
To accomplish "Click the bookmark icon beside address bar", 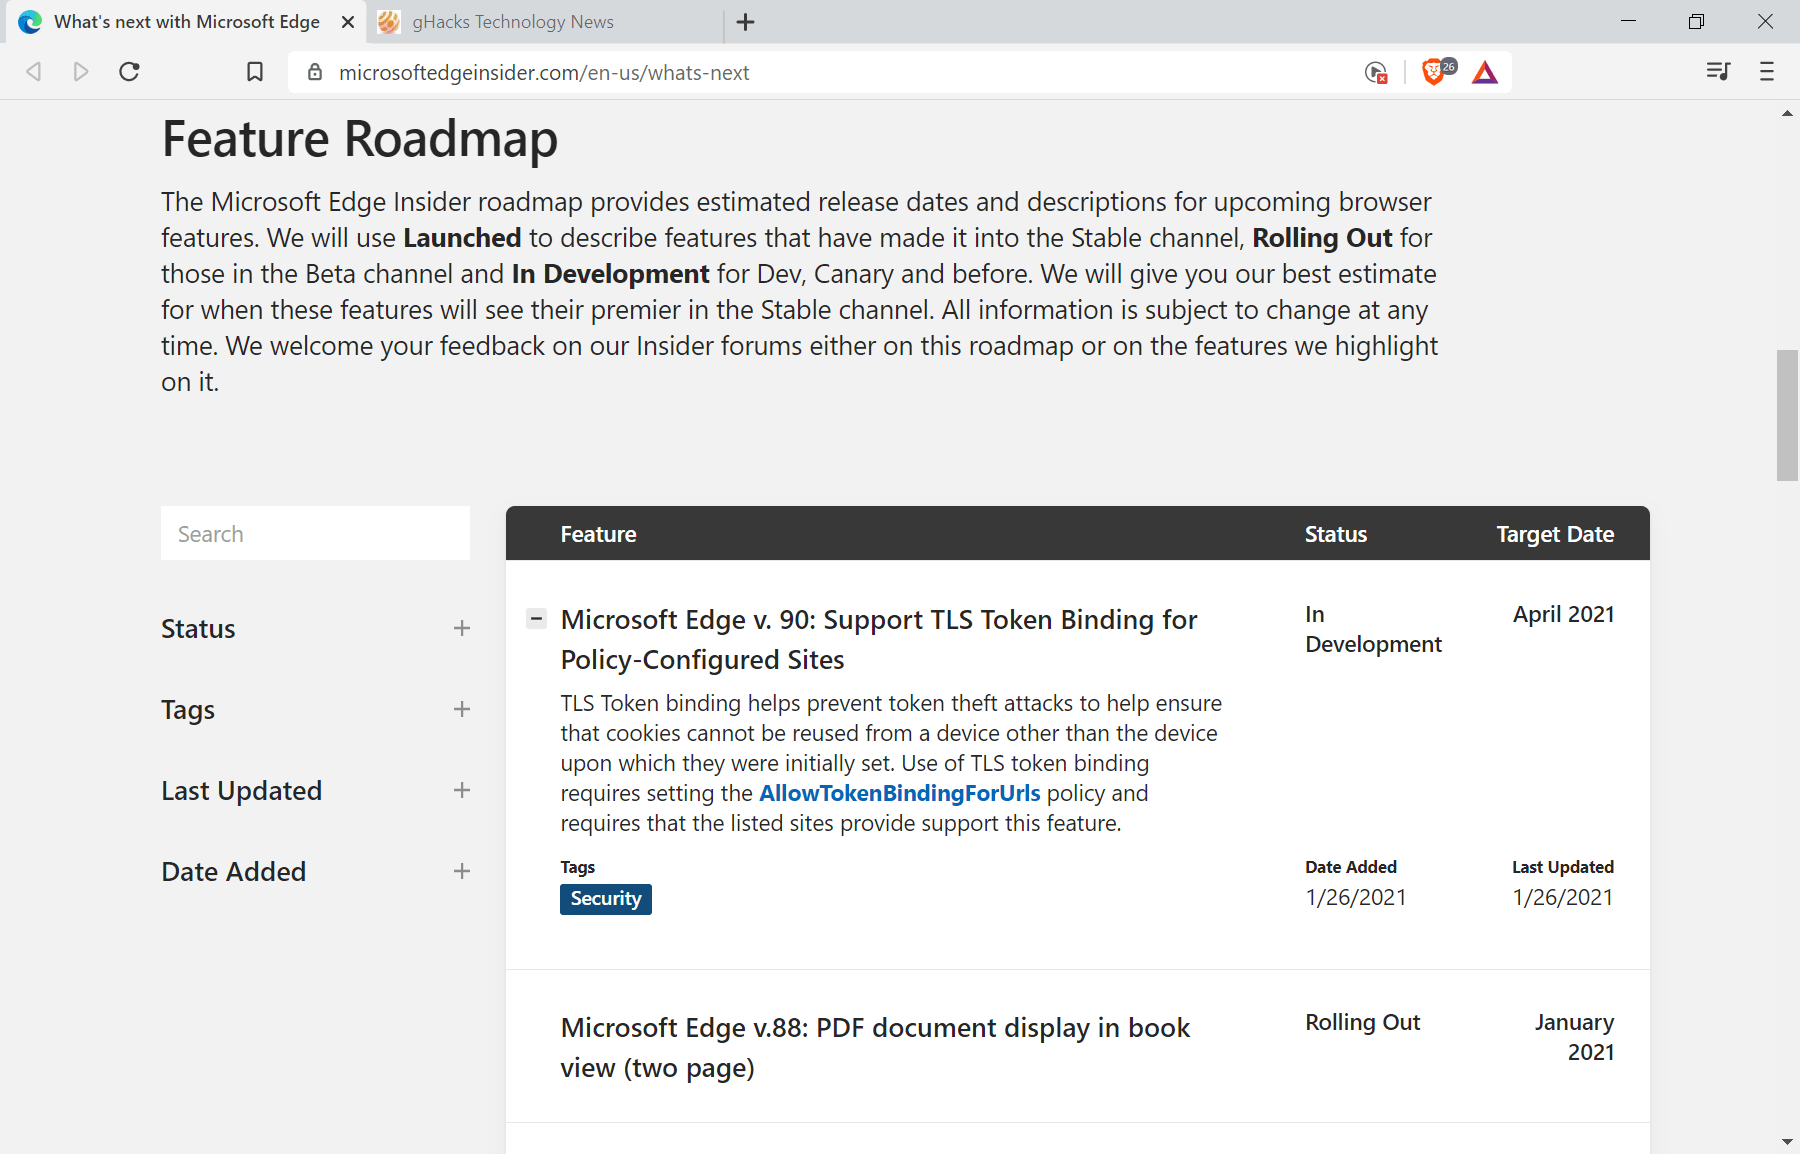I will pos(255,72).
